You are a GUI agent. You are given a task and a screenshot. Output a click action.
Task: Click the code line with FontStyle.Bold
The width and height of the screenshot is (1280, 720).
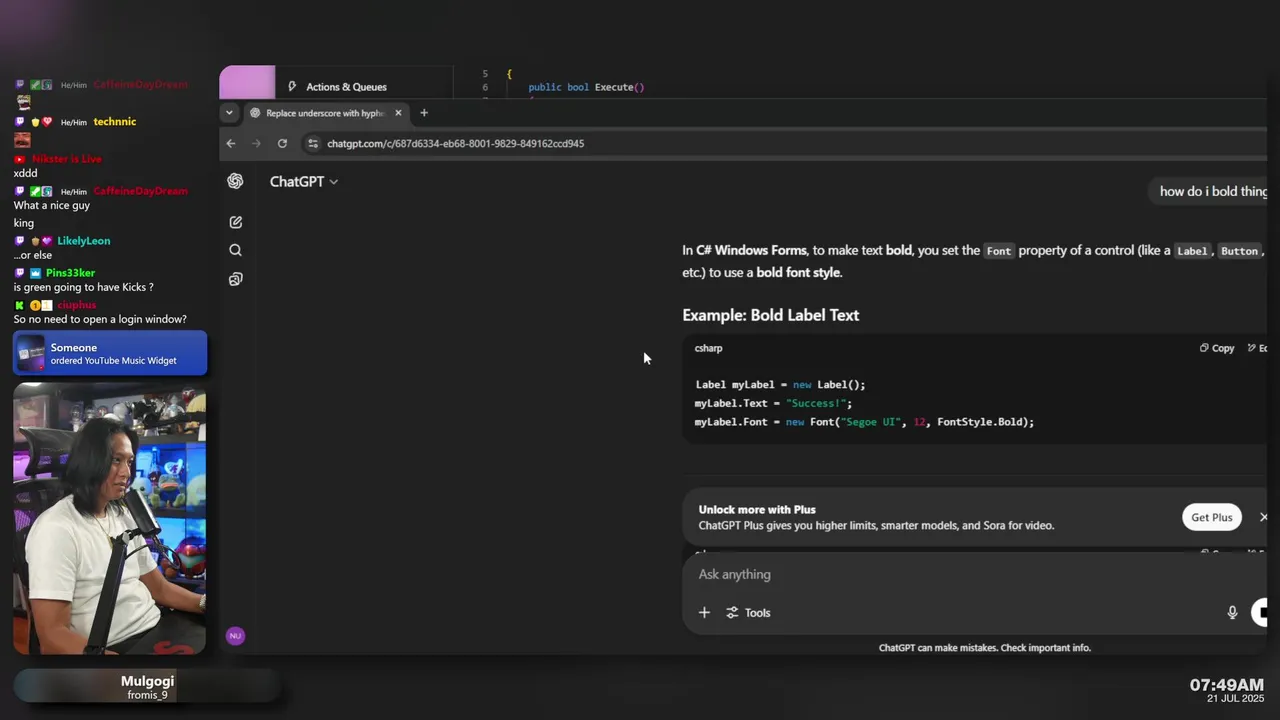[864, 422]
